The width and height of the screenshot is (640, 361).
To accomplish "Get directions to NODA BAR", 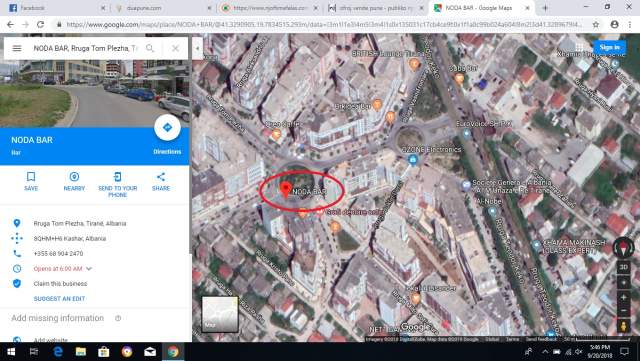I will [167, 127].
